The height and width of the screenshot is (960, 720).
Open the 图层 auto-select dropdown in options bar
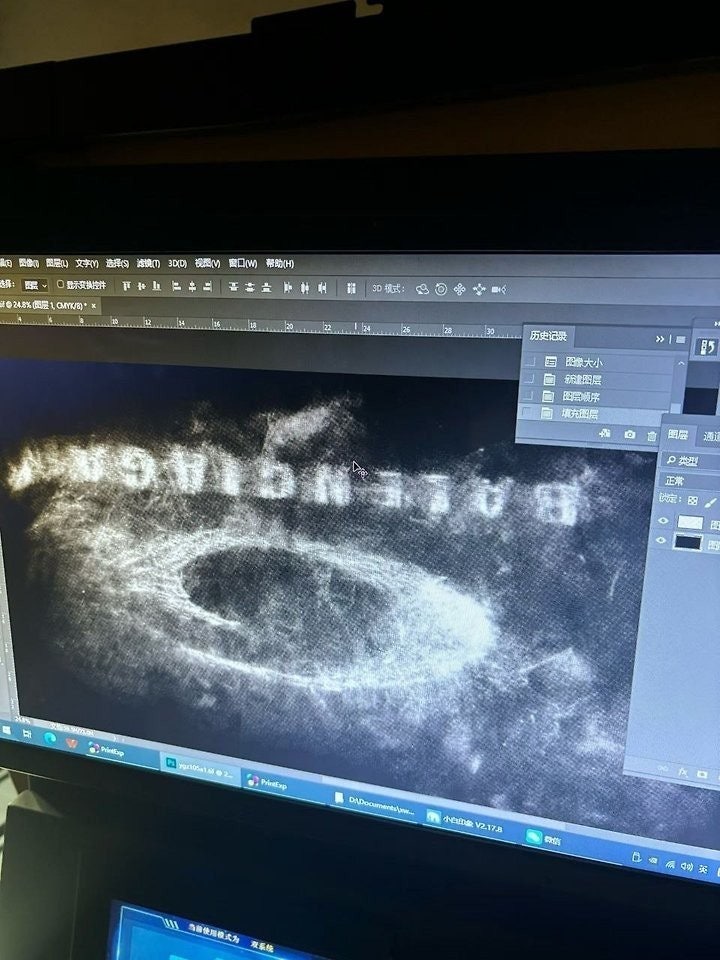[x=35, y=285]
